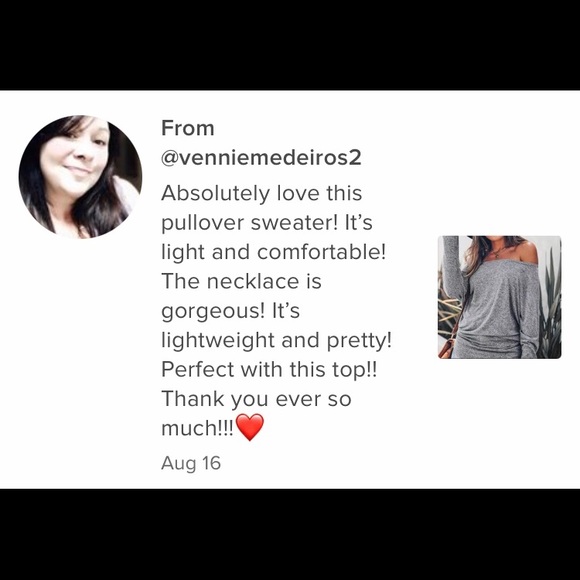The height and width of the screenshot is (580, 580).
Task: Open the reviewer's round profile picture
Action: click(80, 177)
